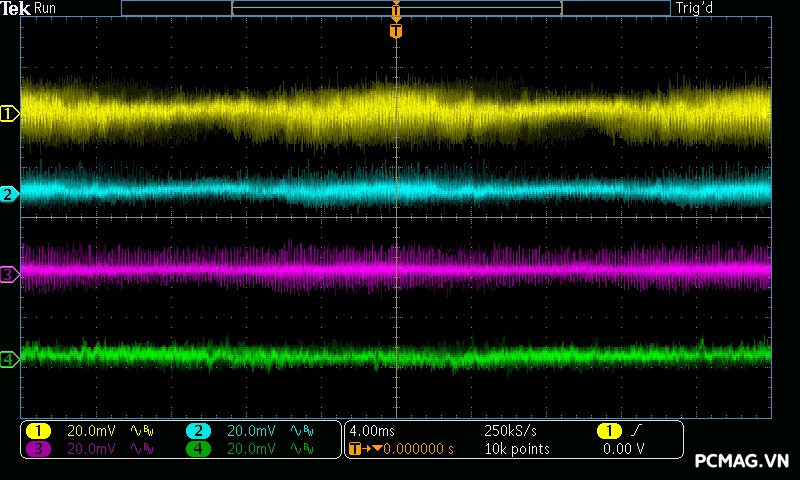The height and width of the screenshot is (480, 800).
Task: Click the 10k points record length
Action: click(x=516, y=449)
